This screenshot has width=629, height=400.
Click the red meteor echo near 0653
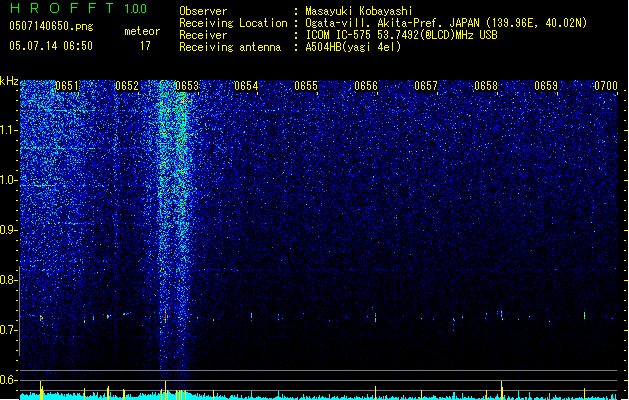tap(165, 316)
